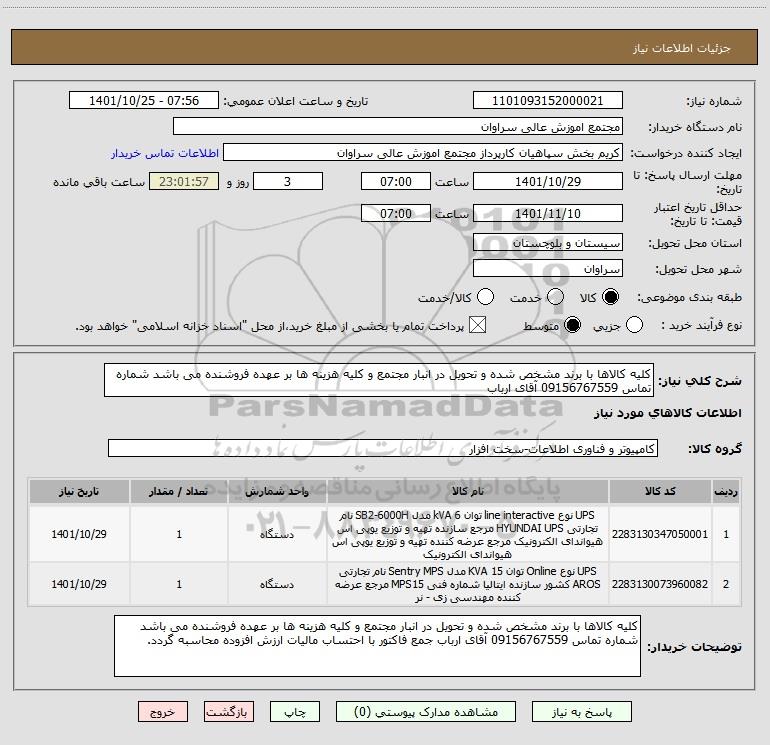The height and width of the screenshot is (745, 770).
Task: Click the بازگشت back button
Action: (x=229, y=712)
